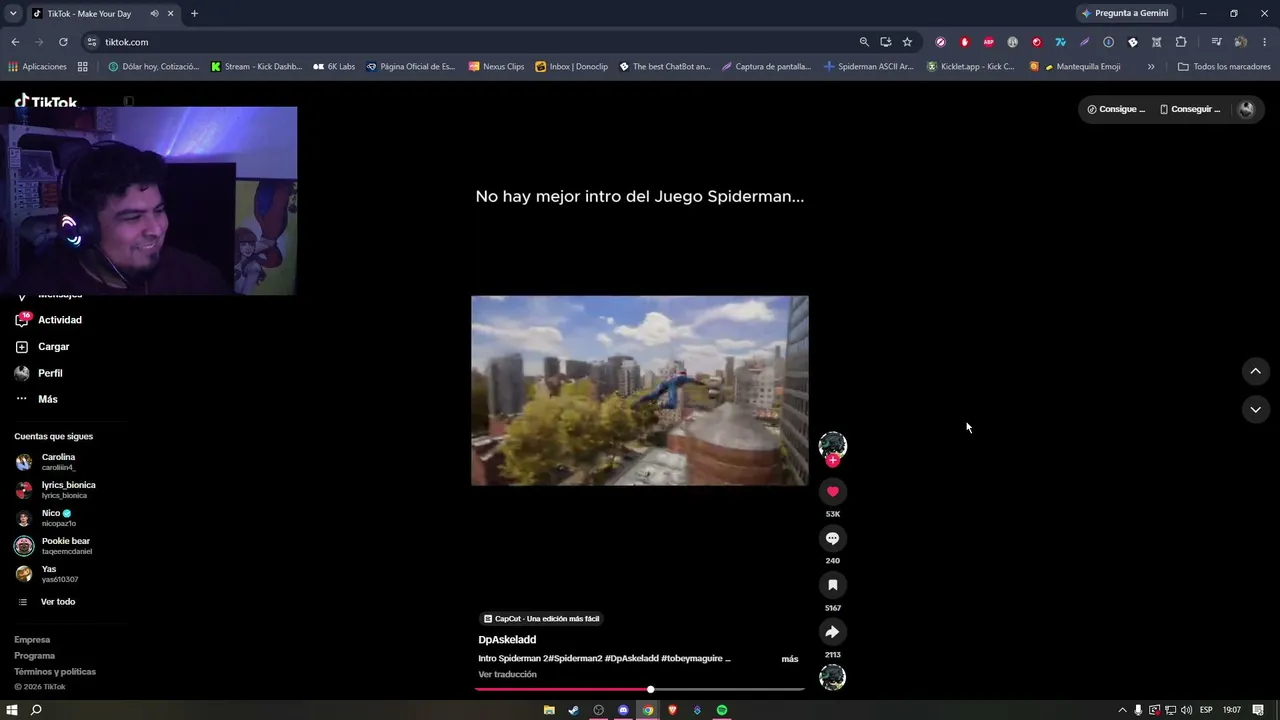Click the Windows Start button
This screenshot has width=1280, height=720.
(12, 710)
